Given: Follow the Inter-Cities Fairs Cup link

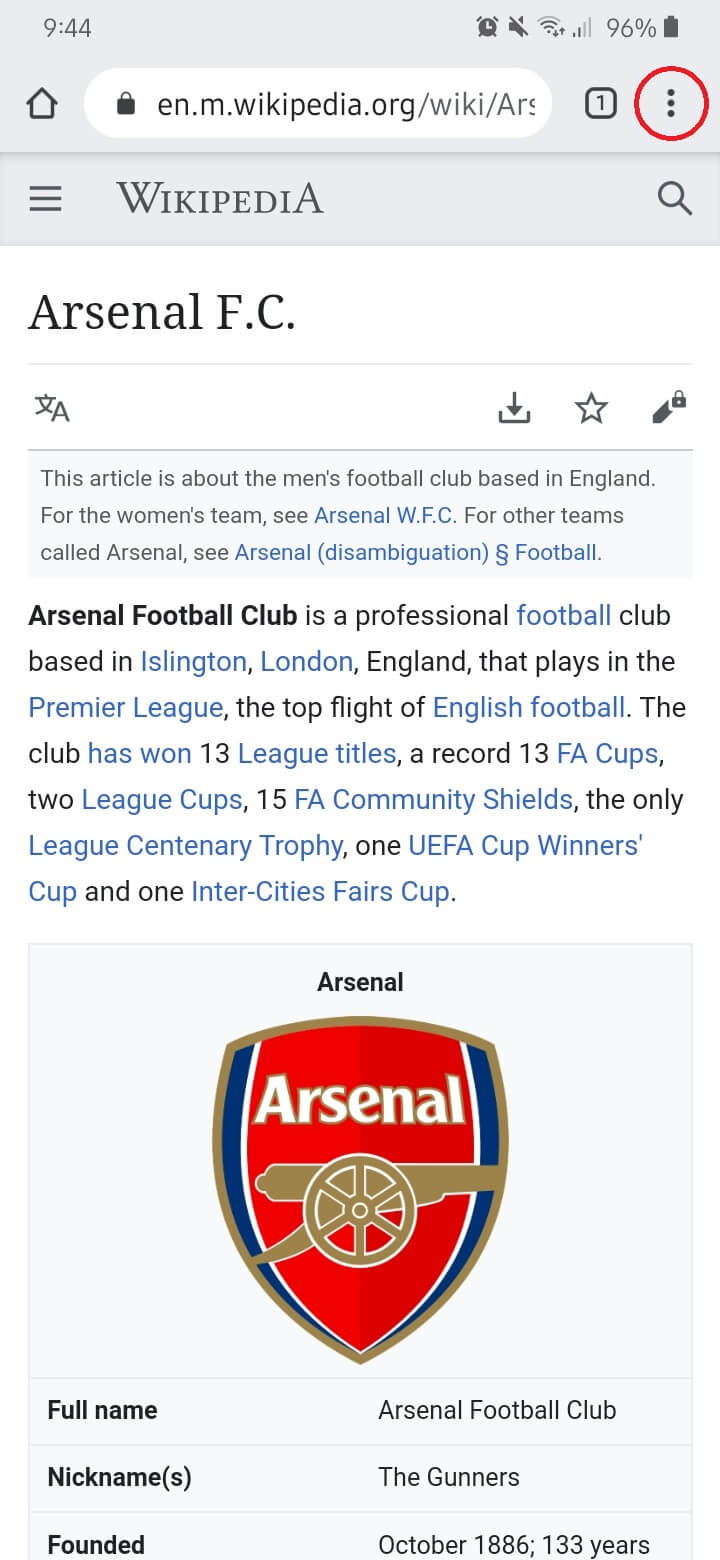Looking at the screenshot, I should [x=320, y=892].
